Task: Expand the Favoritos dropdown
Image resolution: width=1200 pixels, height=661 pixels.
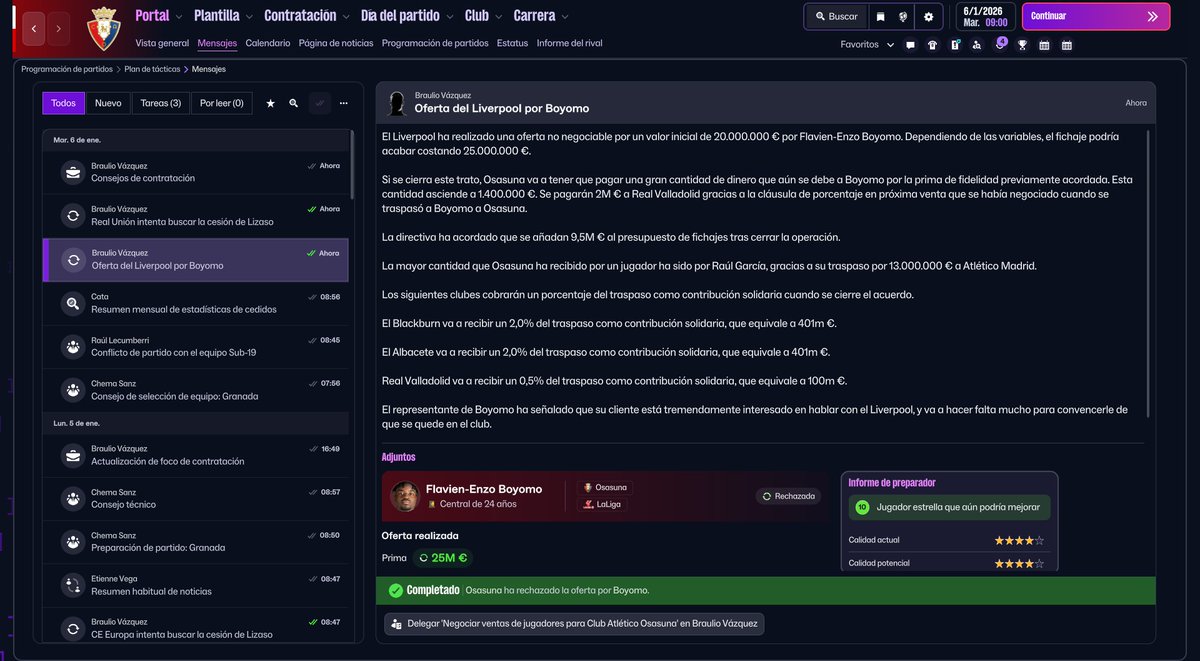Action: 866,45
